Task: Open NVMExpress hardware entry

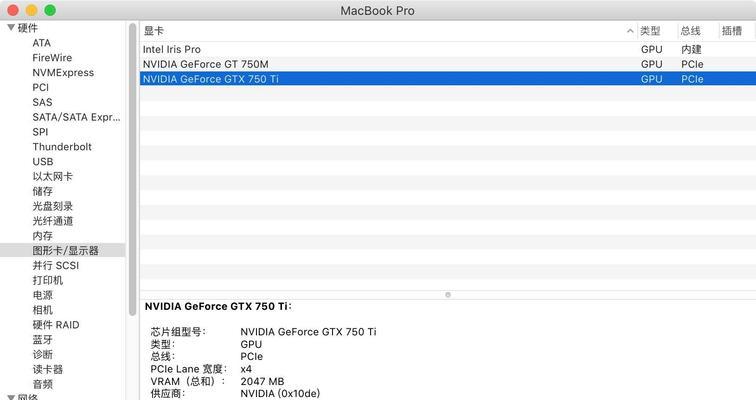Action: (x=63, y=73)
